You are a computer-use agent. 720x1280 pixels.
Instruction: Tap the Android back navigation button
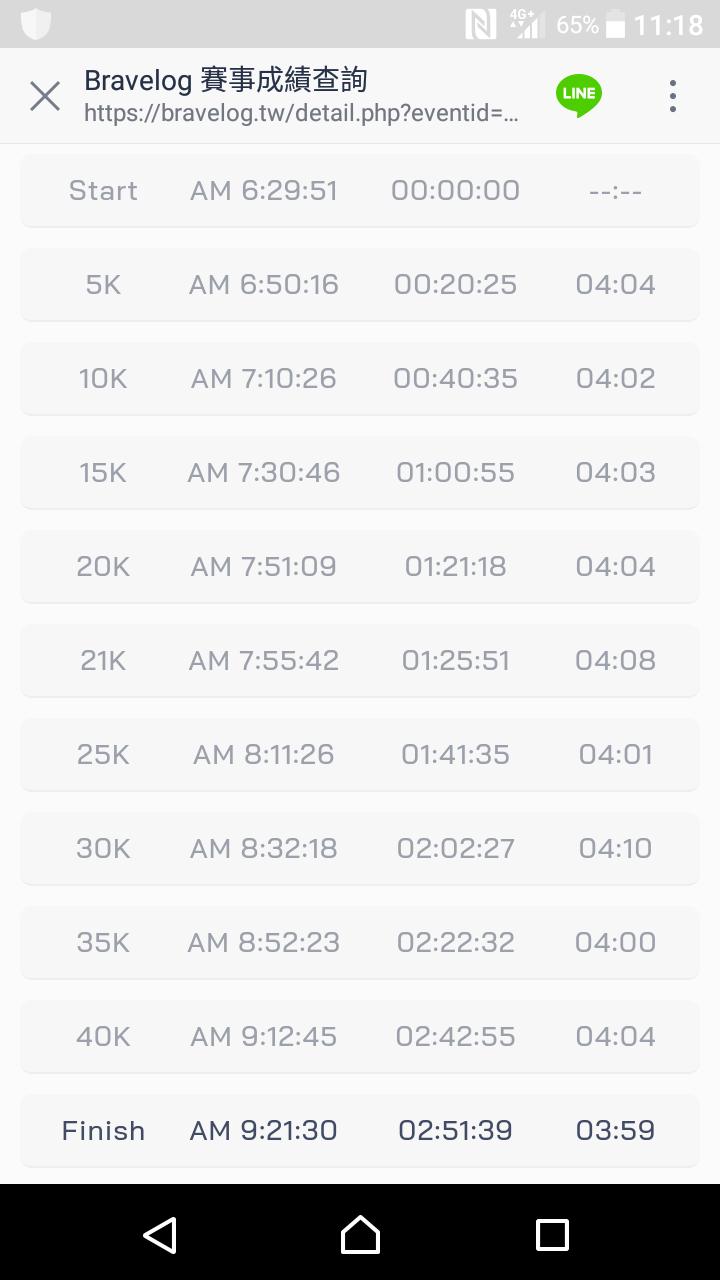click(160, 1234)
